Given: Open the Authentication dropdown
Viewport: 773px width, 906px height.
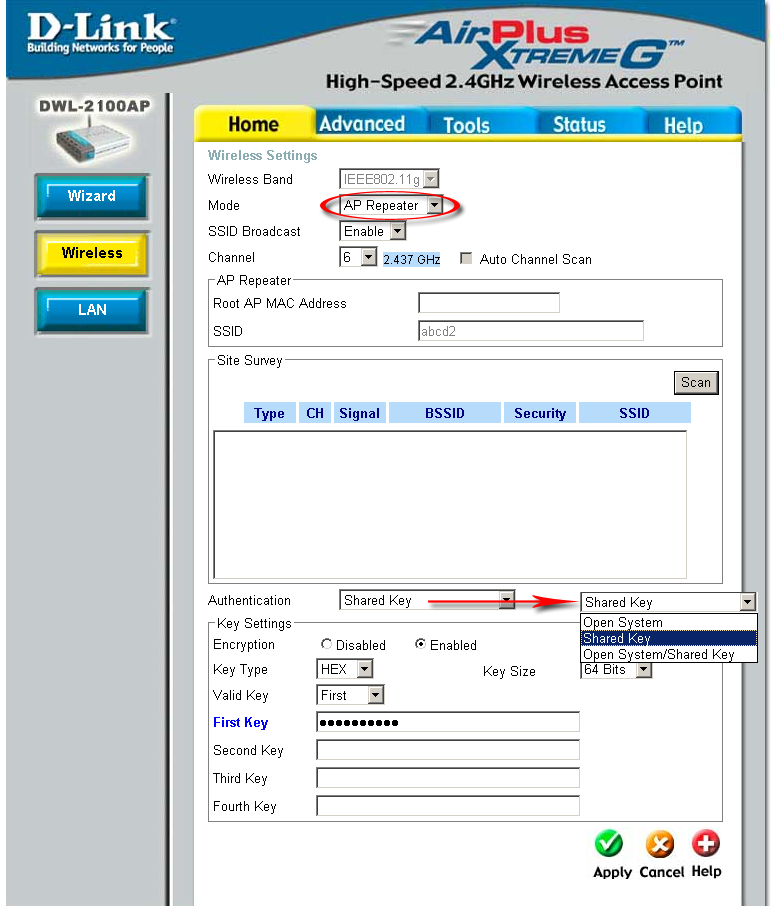Looking at the screenshot, I should [x=427, y=600].
